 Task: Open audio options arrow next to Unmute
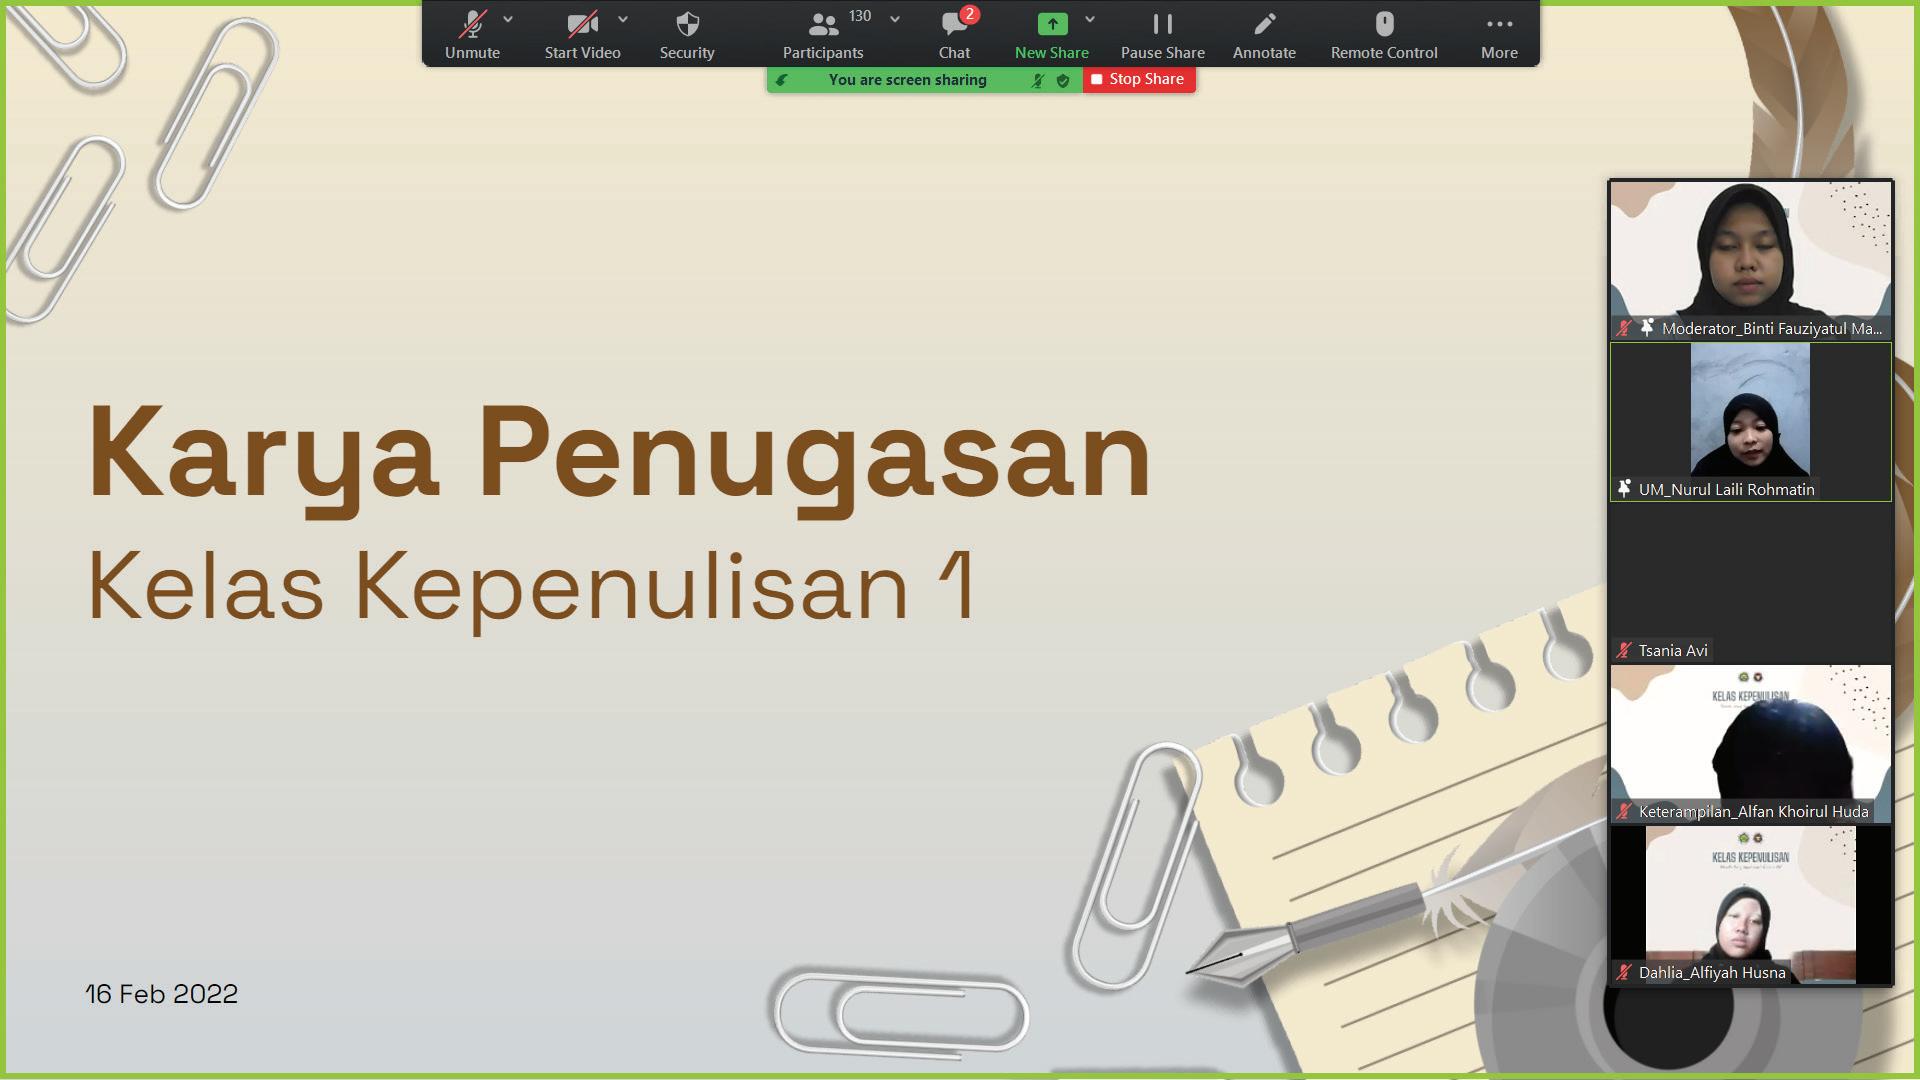click(508, 19)
